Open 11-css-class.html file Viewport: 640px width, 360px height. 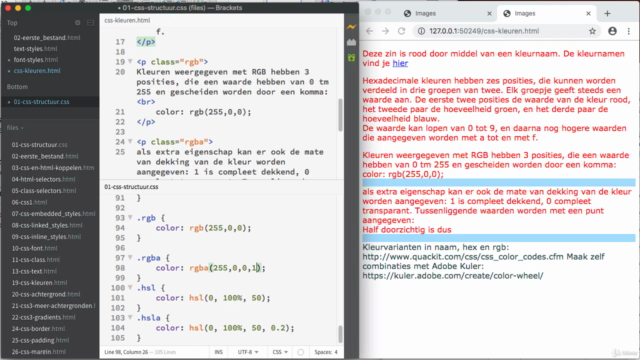[36, 260]
